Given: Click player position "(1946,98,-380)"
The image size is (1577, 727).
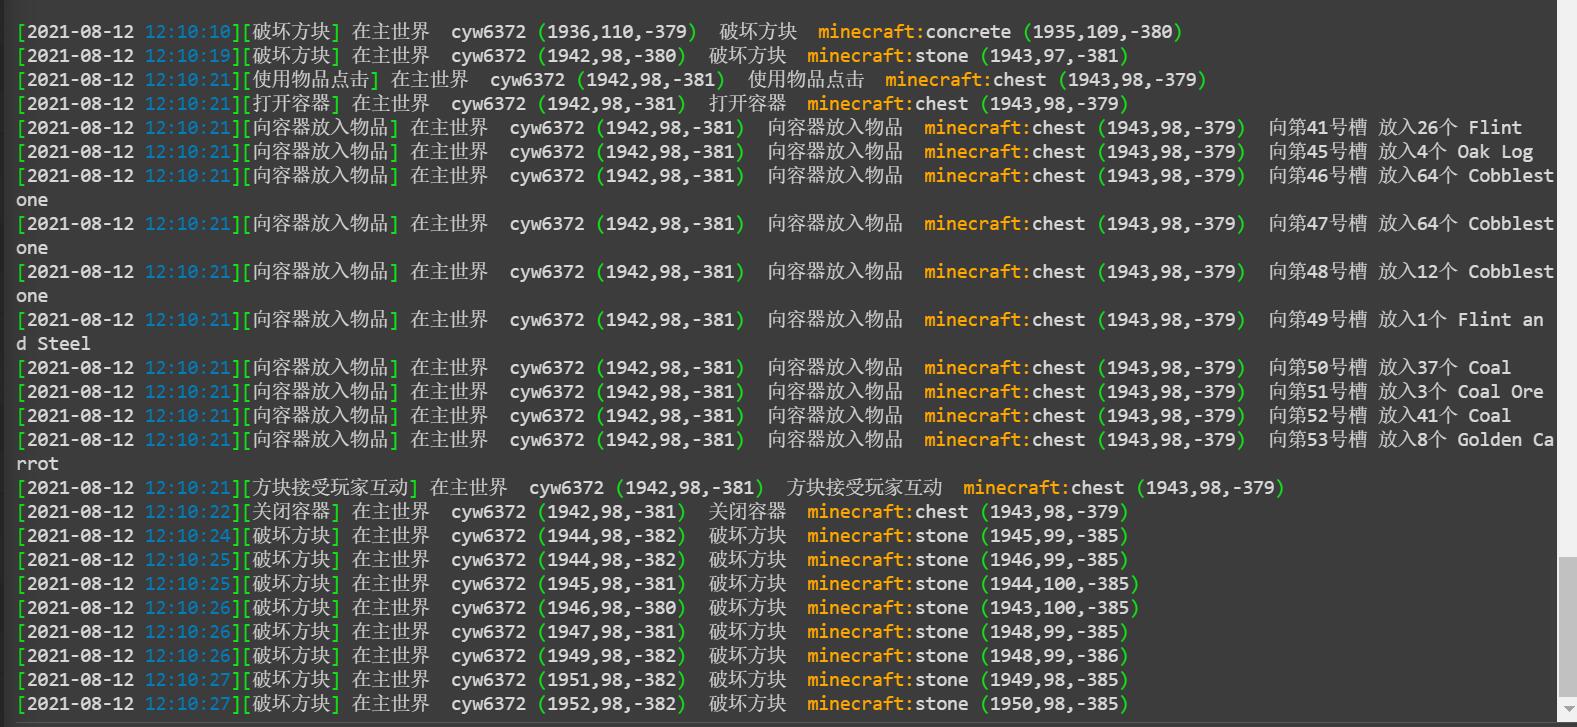Looking at the screenshot, I should point(612,608).
